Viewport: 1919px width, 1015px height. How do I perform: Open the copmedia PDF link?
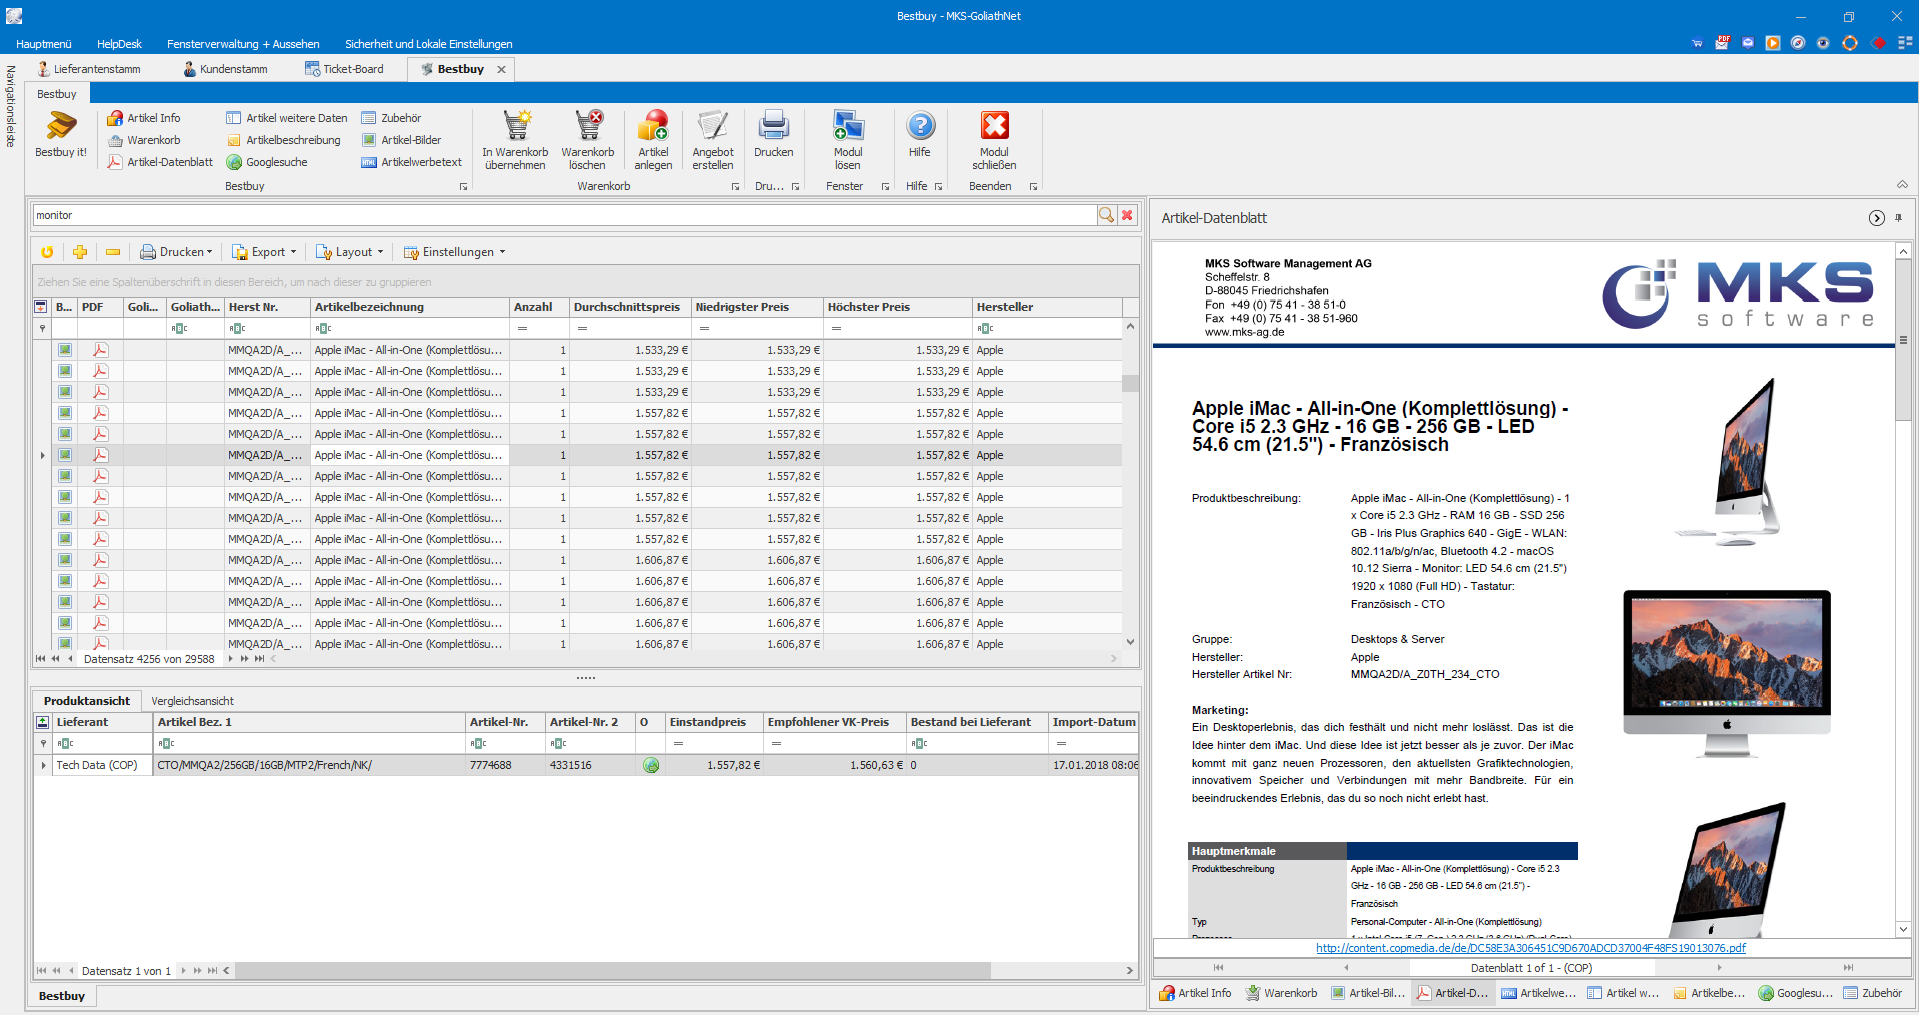(x=1531, y=948)
